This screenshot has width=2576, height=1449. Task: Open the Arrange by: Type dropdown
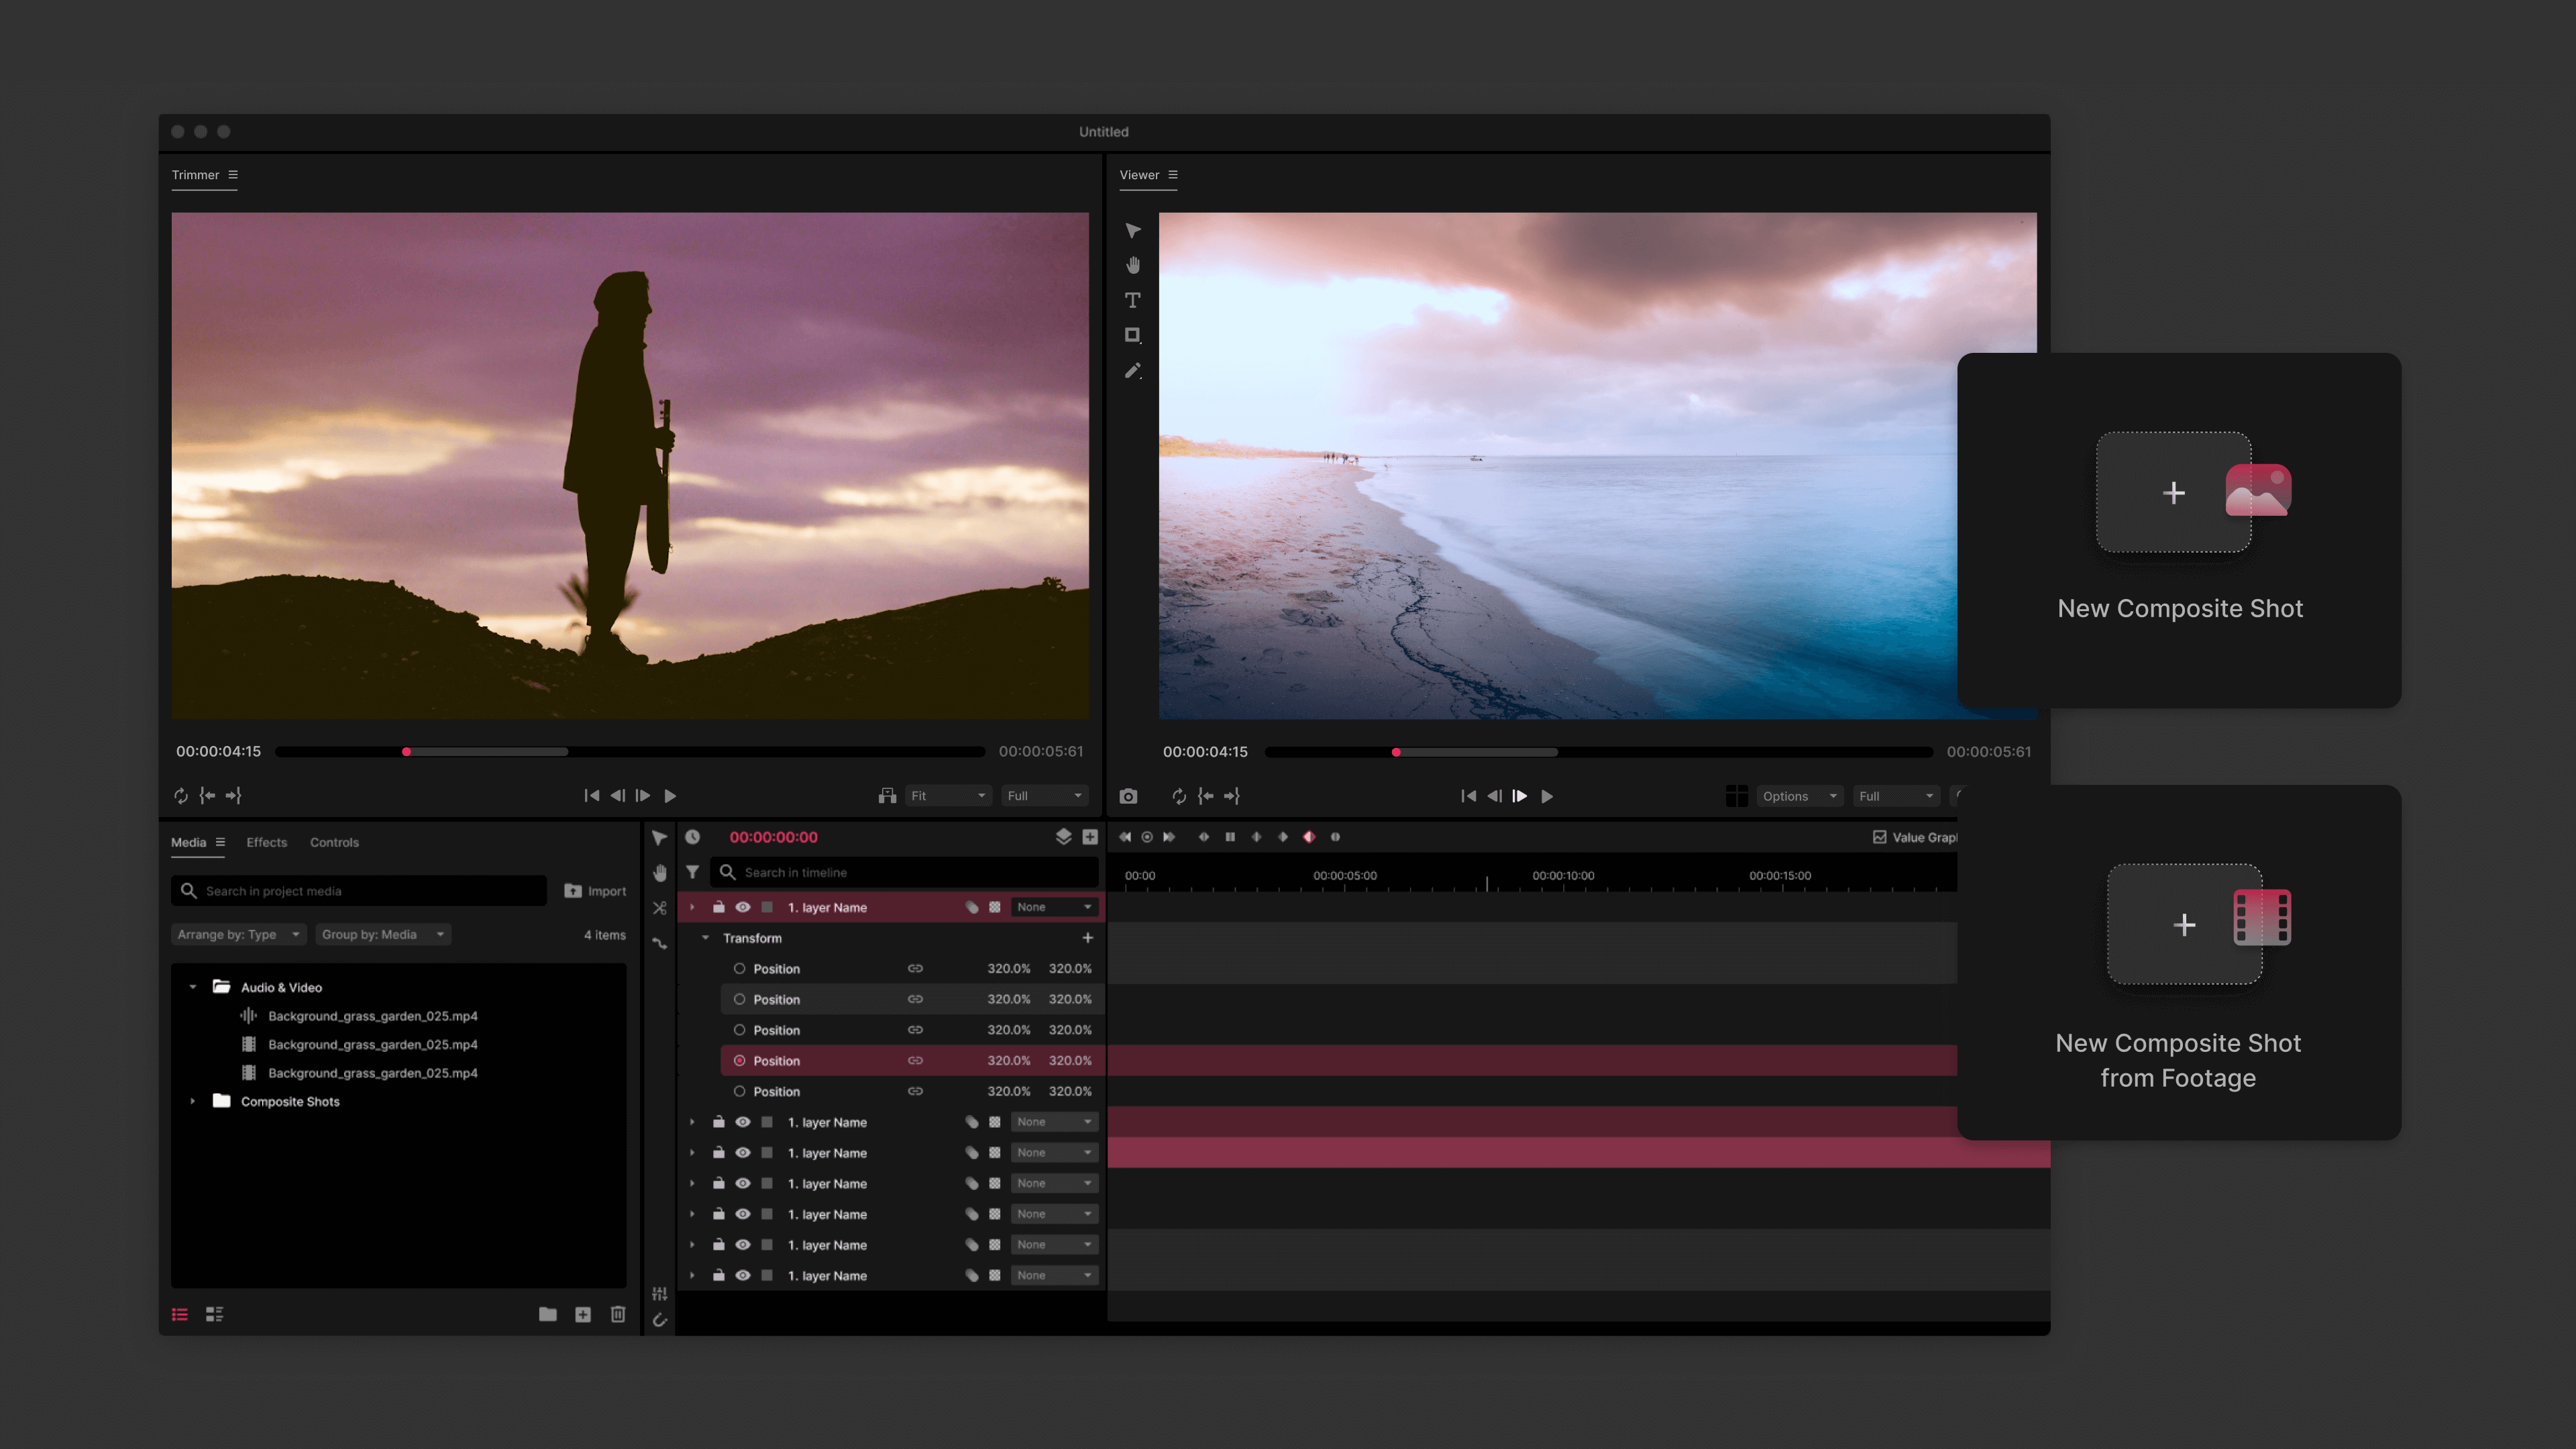point(238,934)
